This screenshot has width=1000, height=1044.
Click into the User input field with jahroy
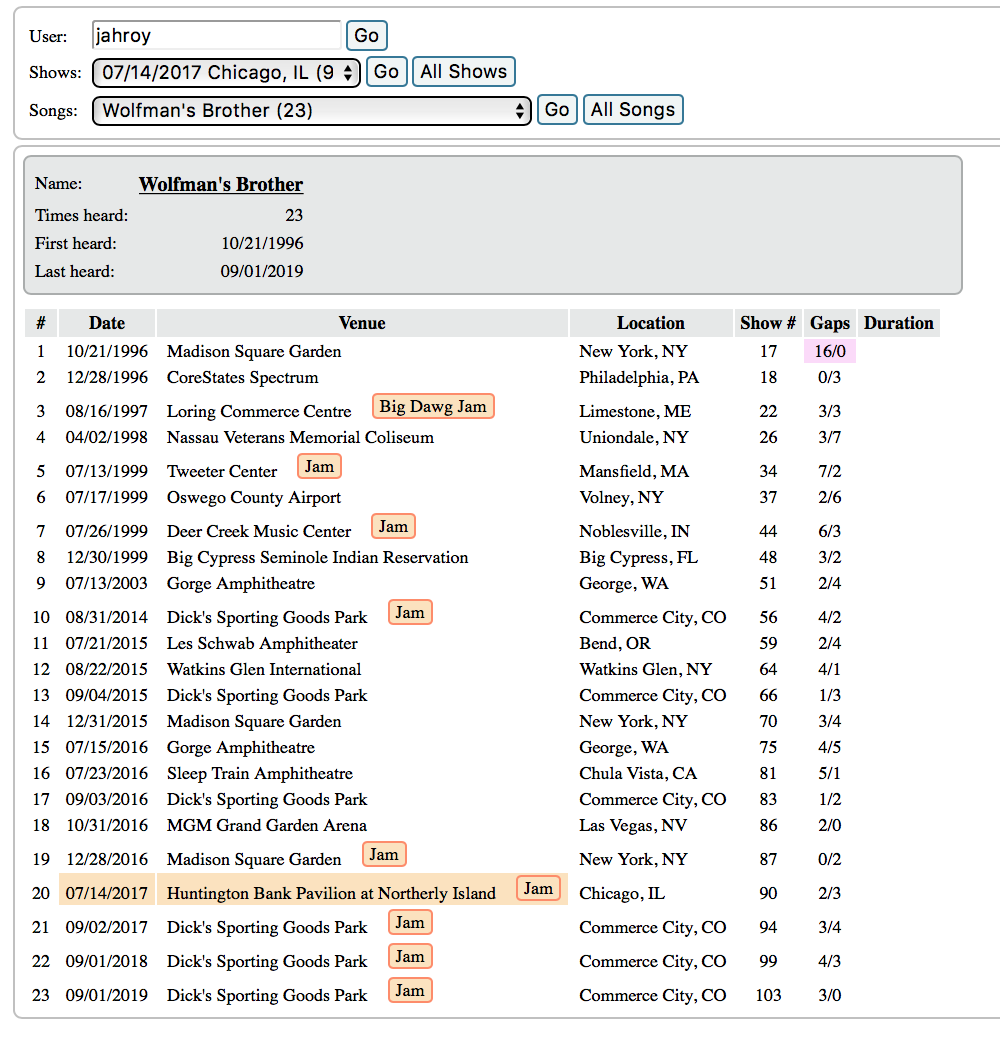click(x=216, y=36)
